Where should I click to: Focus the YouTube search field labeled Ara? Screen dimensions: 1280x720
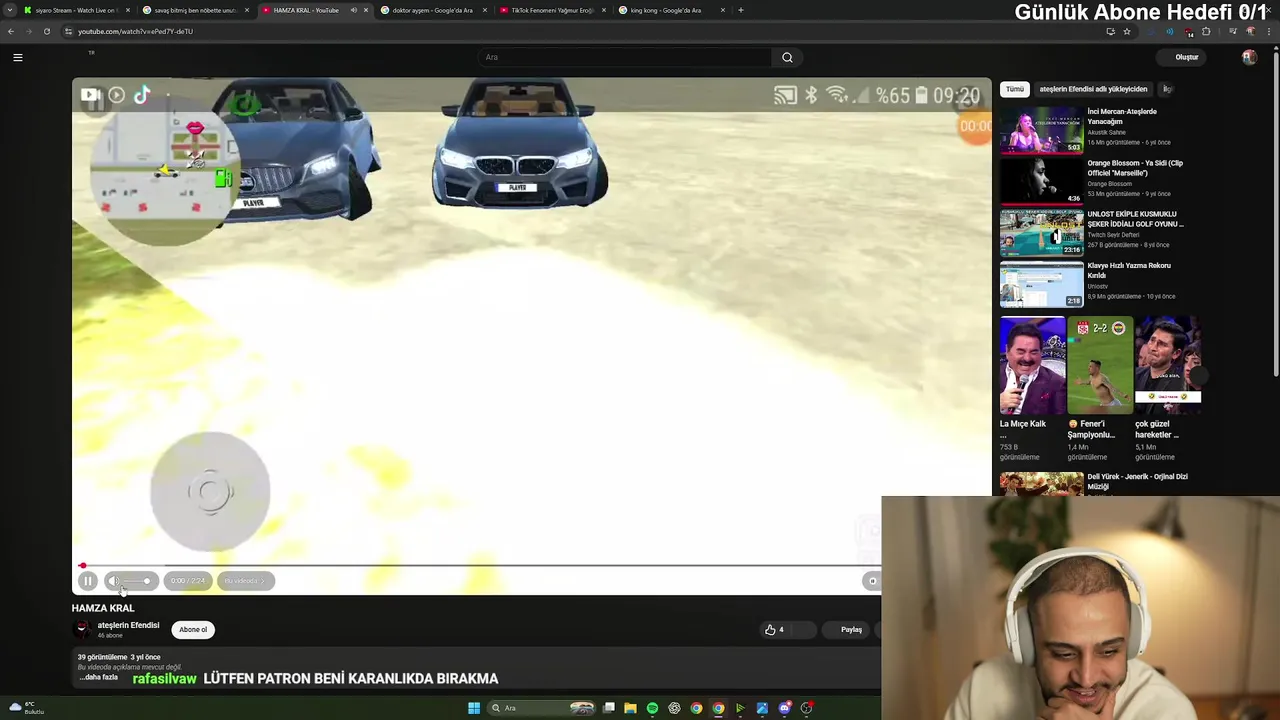[x=625, y=57]
